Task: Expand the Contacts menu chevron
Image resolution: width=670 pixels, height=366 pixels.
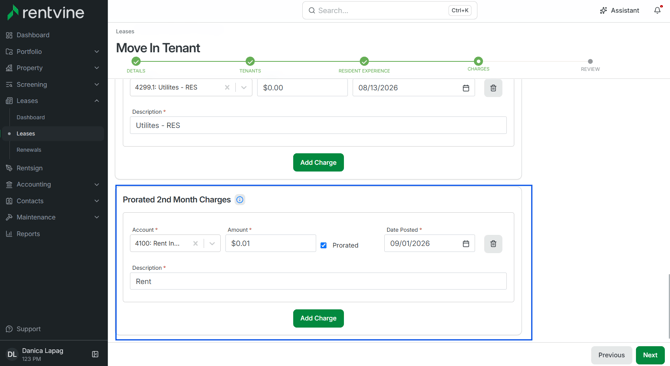Action: pyautogui.click(x=97, y=201)
